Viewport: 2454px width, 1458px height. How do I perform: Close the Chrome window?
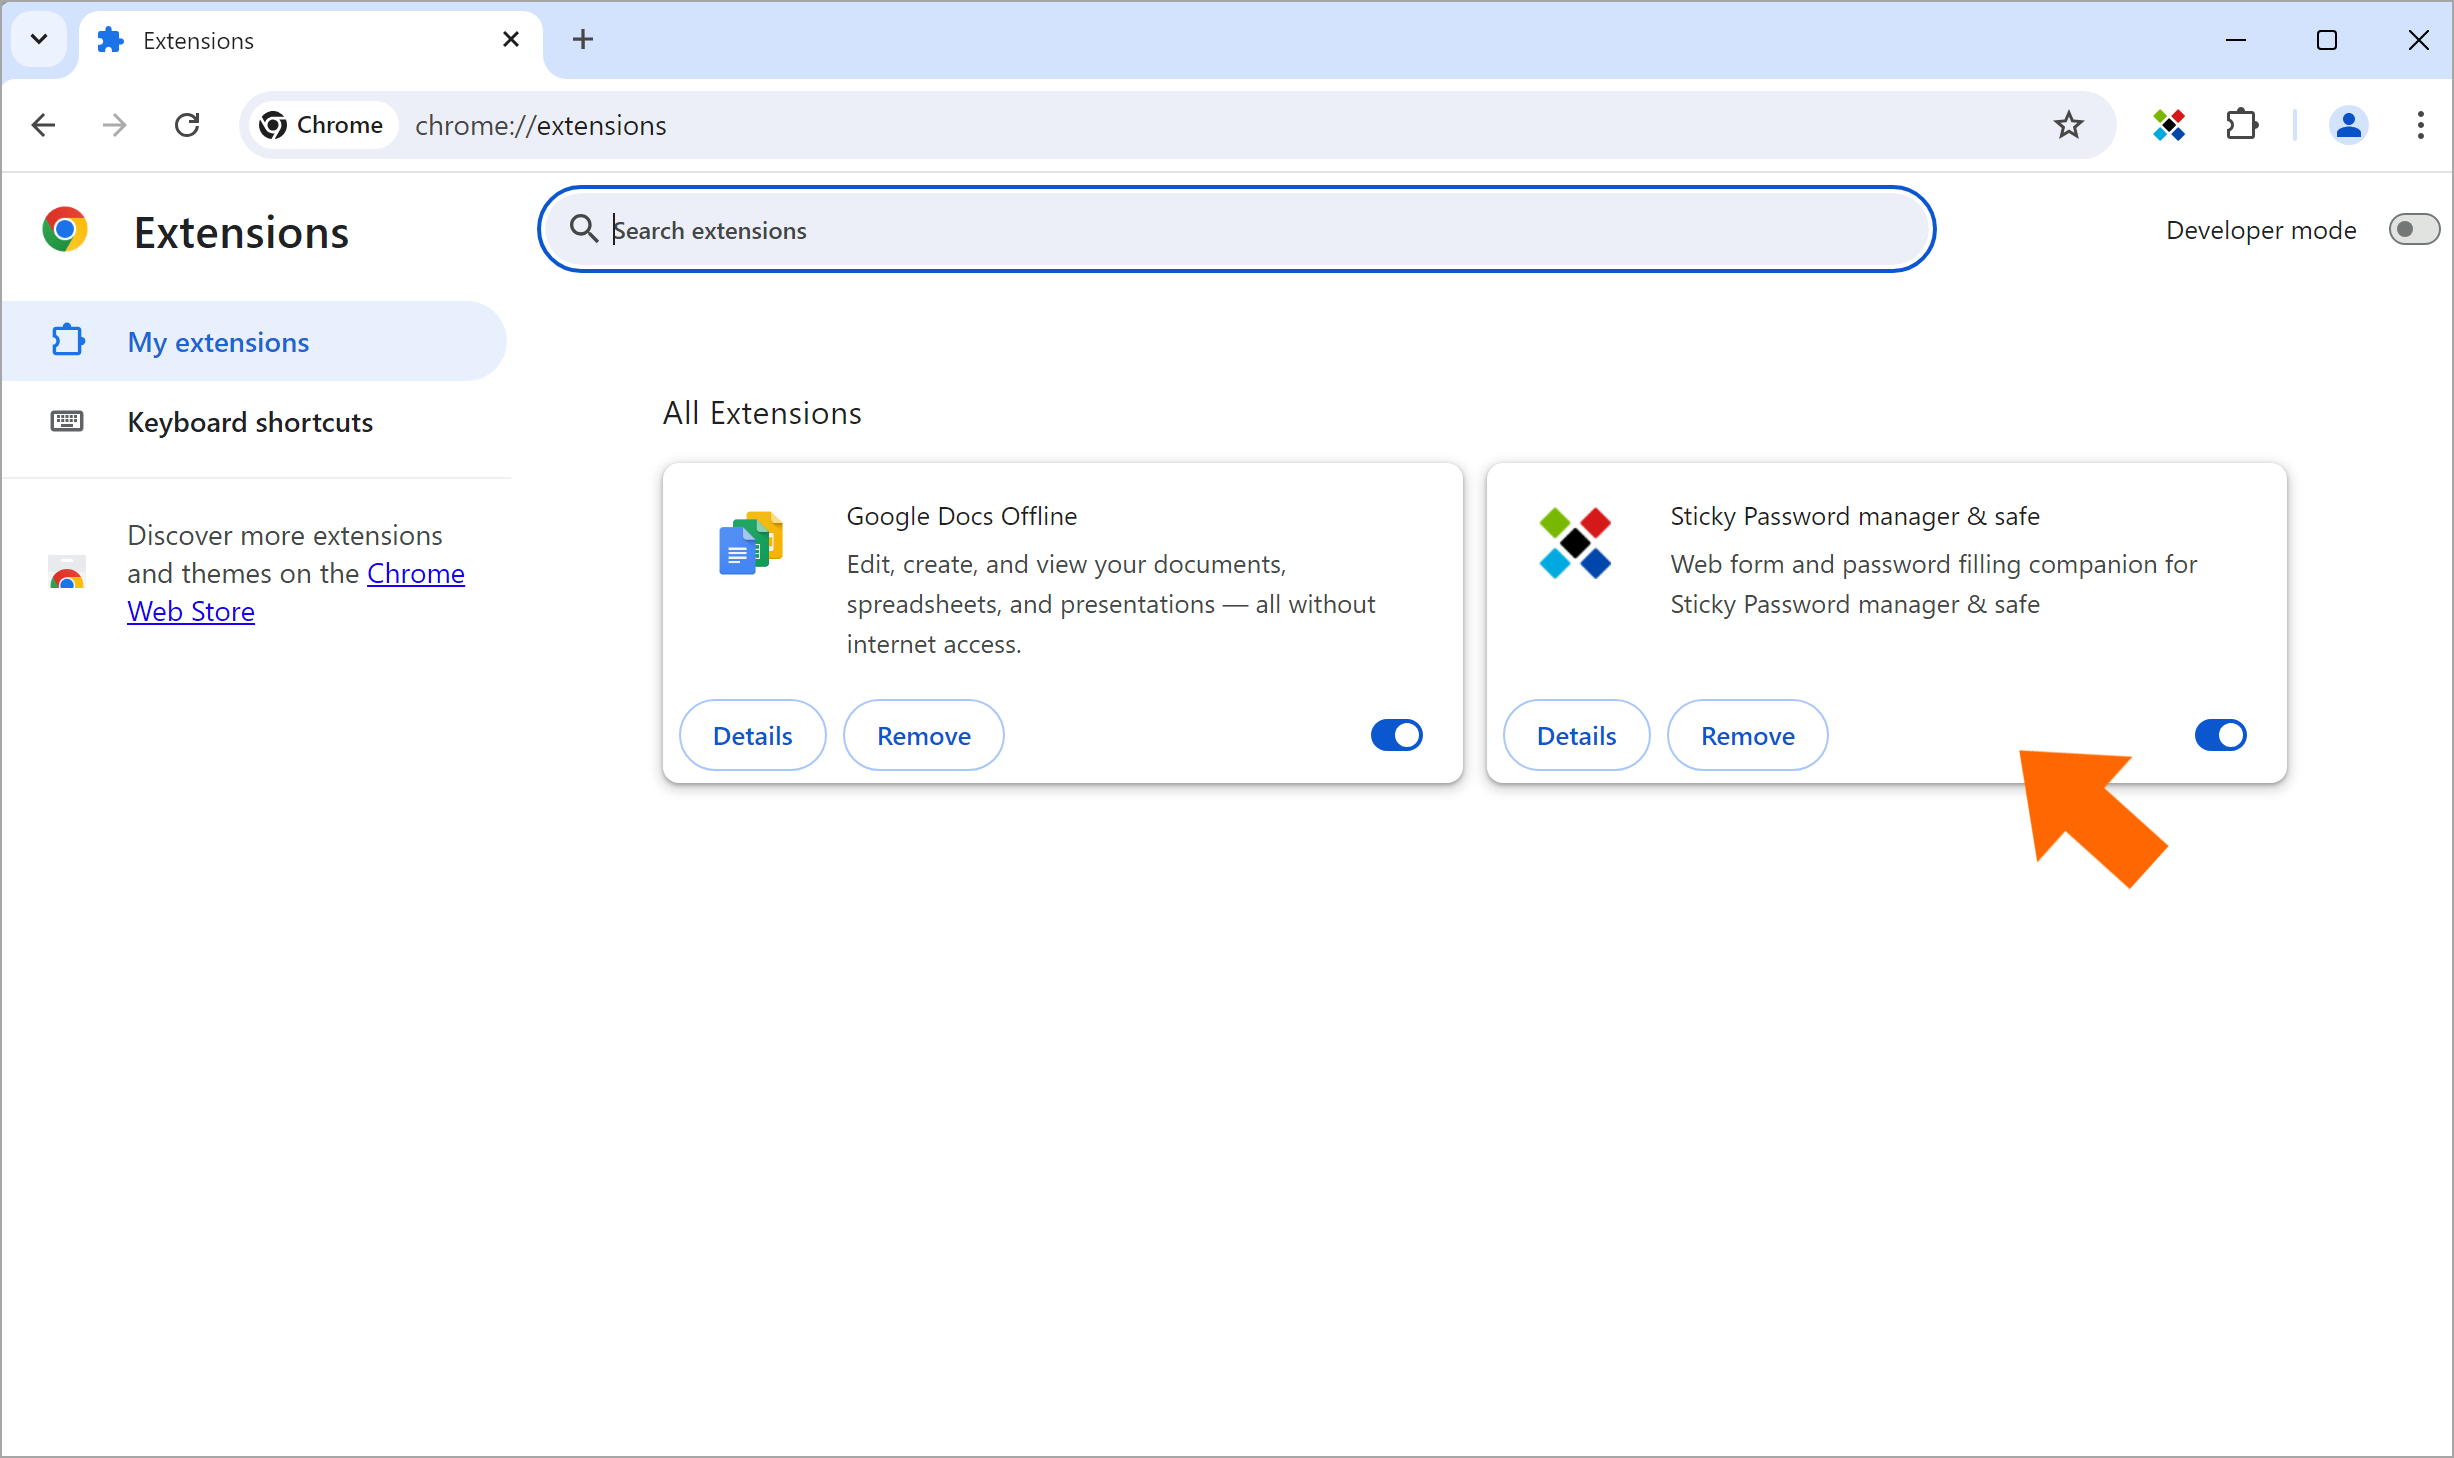[x=2419, y=40]
